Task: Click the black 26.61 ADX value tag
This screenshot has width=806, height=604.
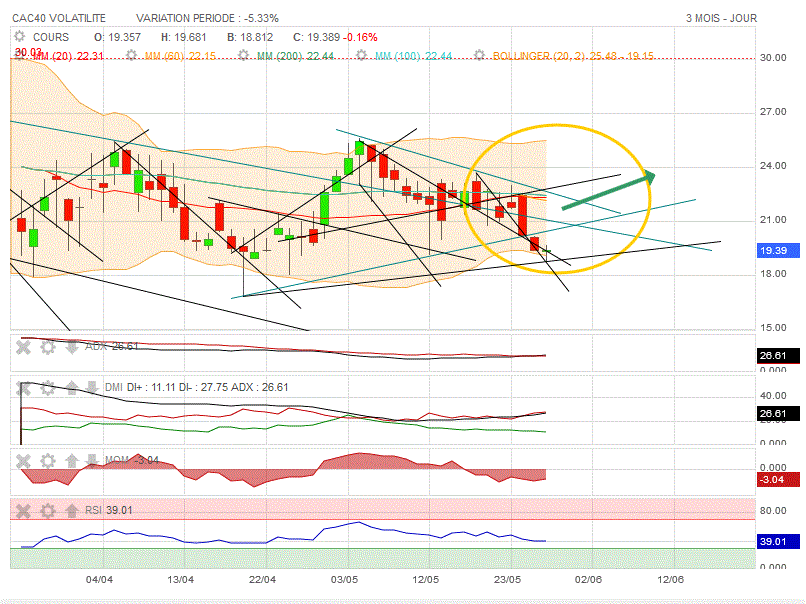Action: (779, 356)
